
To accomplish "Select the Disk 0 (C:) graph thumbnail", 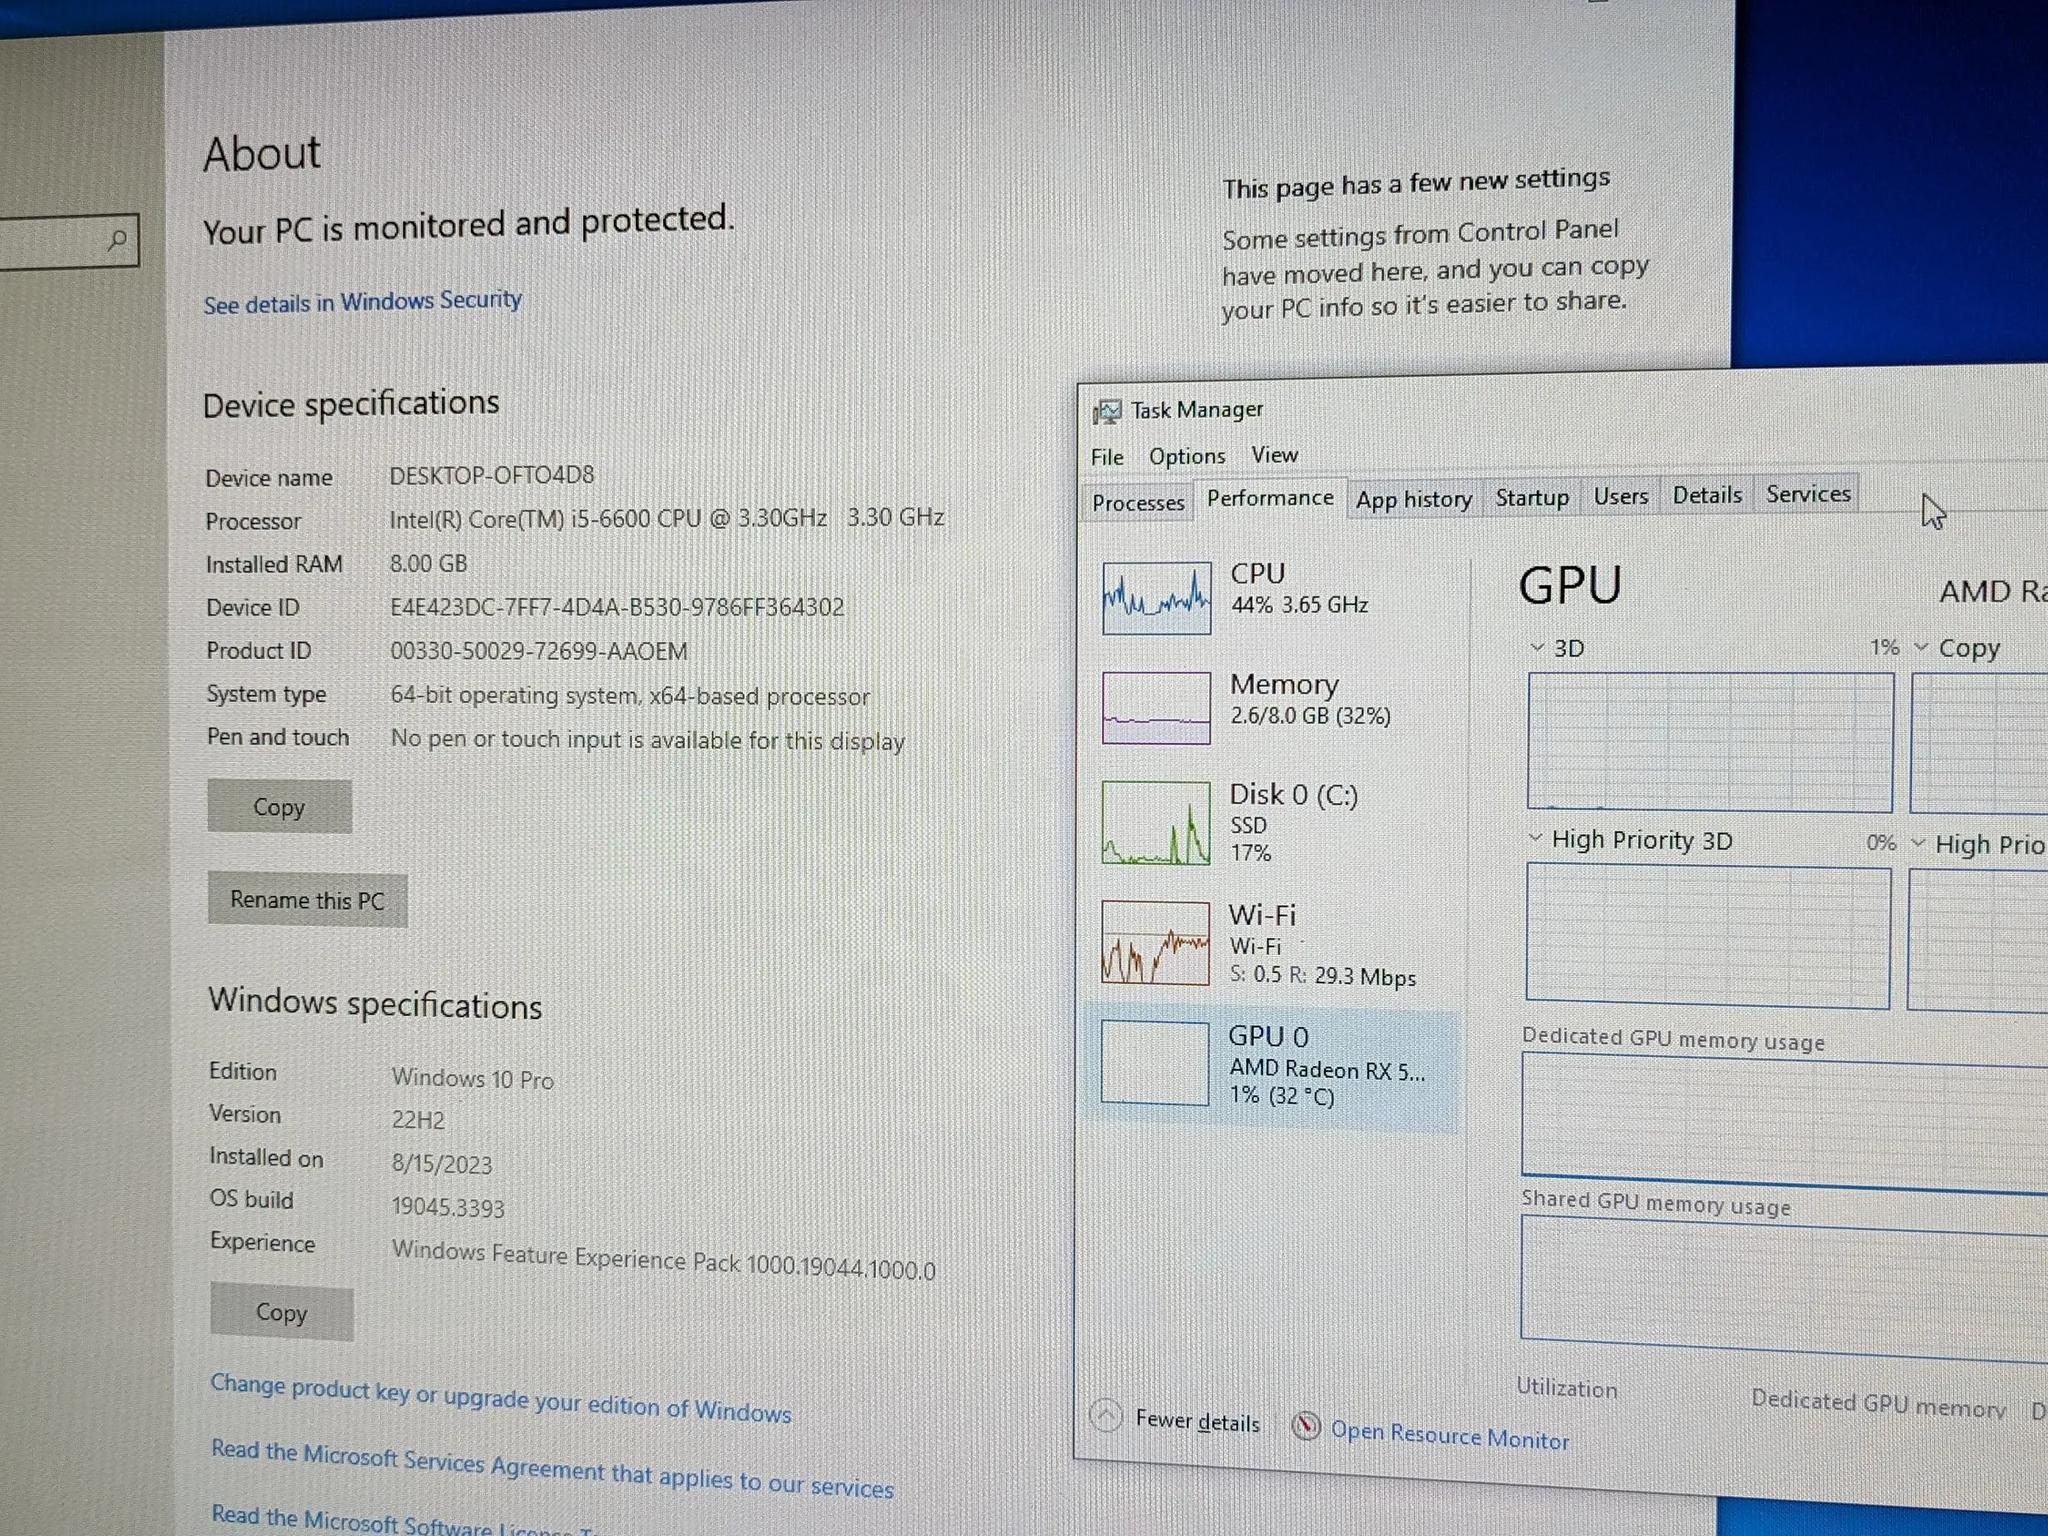I will 1155,823.
